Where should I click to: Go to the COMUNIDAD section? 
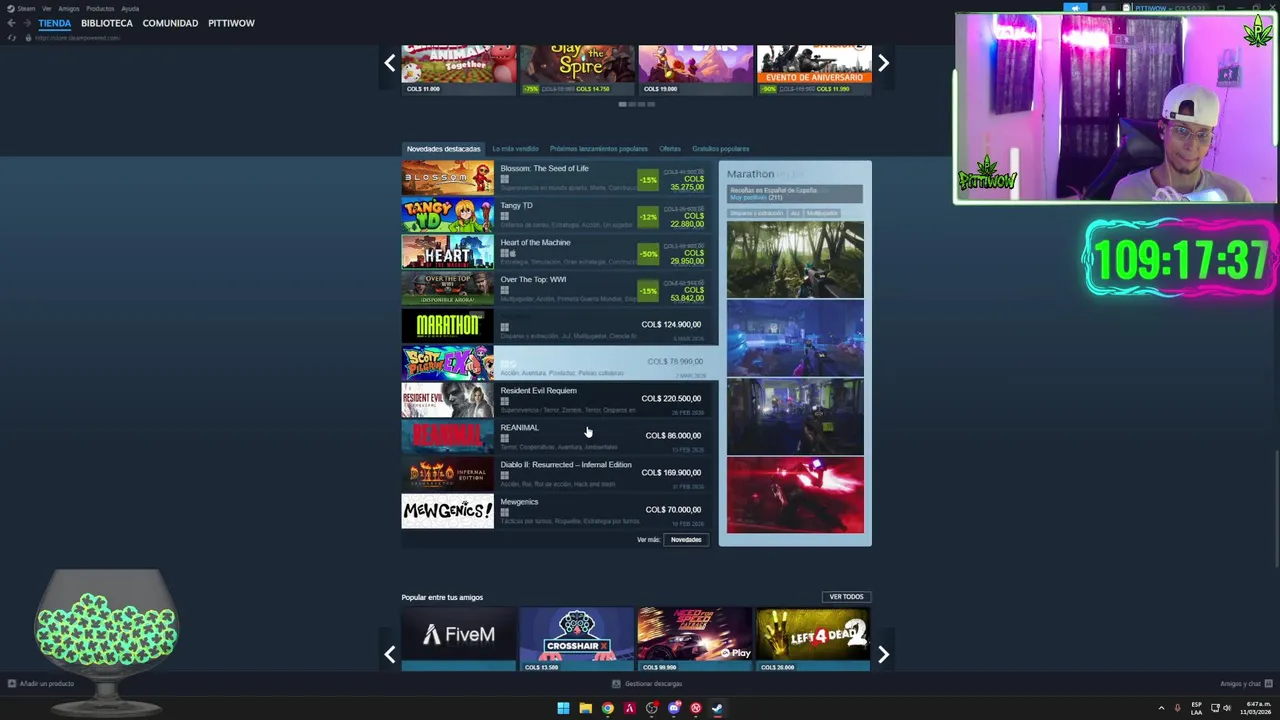(x=170, y=23)
